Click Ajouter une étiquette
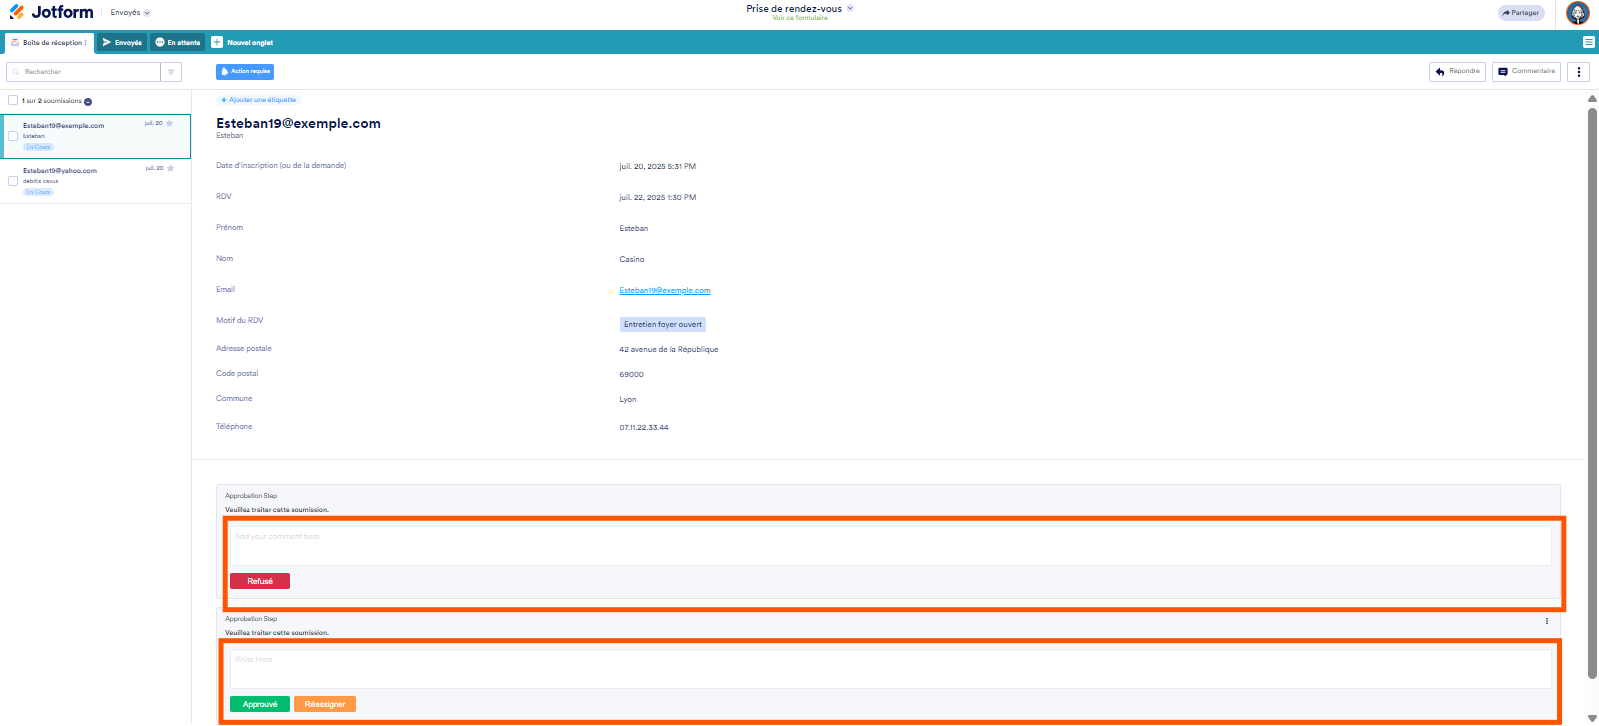This screenshot has width=1599, height=726. 259,100
